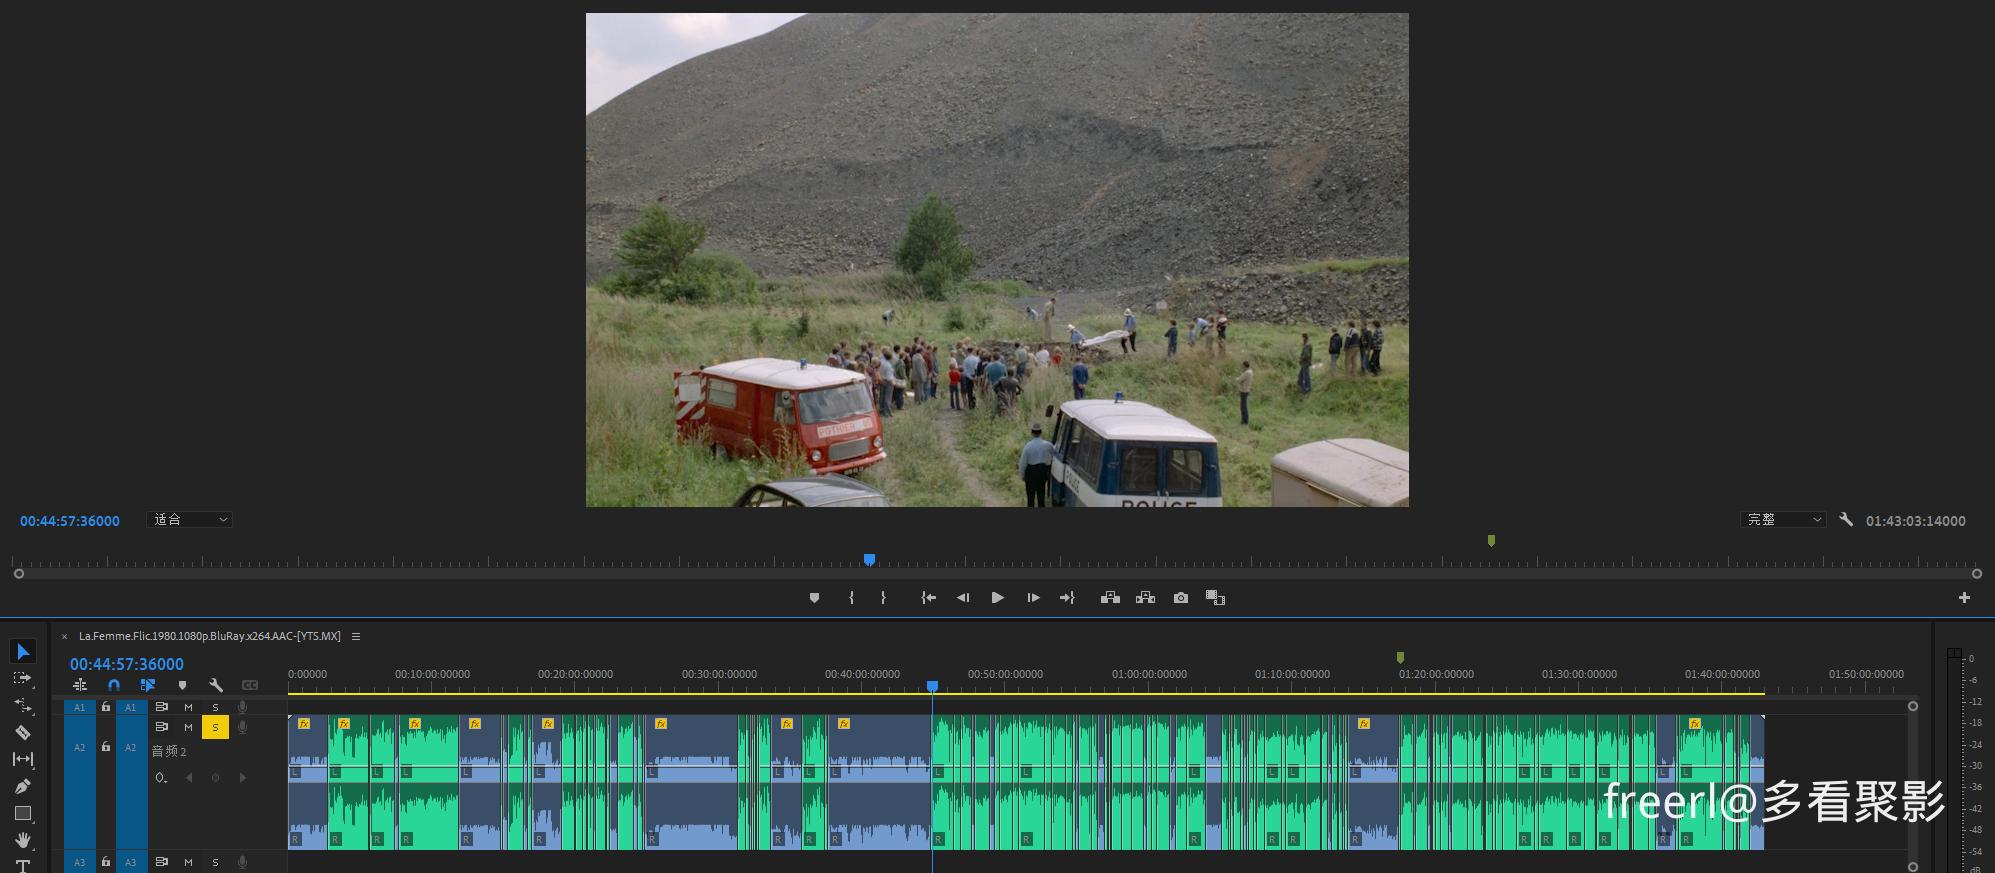Click the program monitor scrubber playhead

pos(869,560)
